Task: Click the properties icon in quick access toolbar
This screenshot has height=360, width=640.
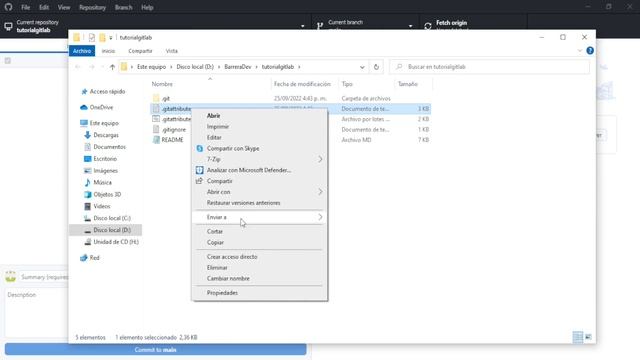Action: (92, 38)
